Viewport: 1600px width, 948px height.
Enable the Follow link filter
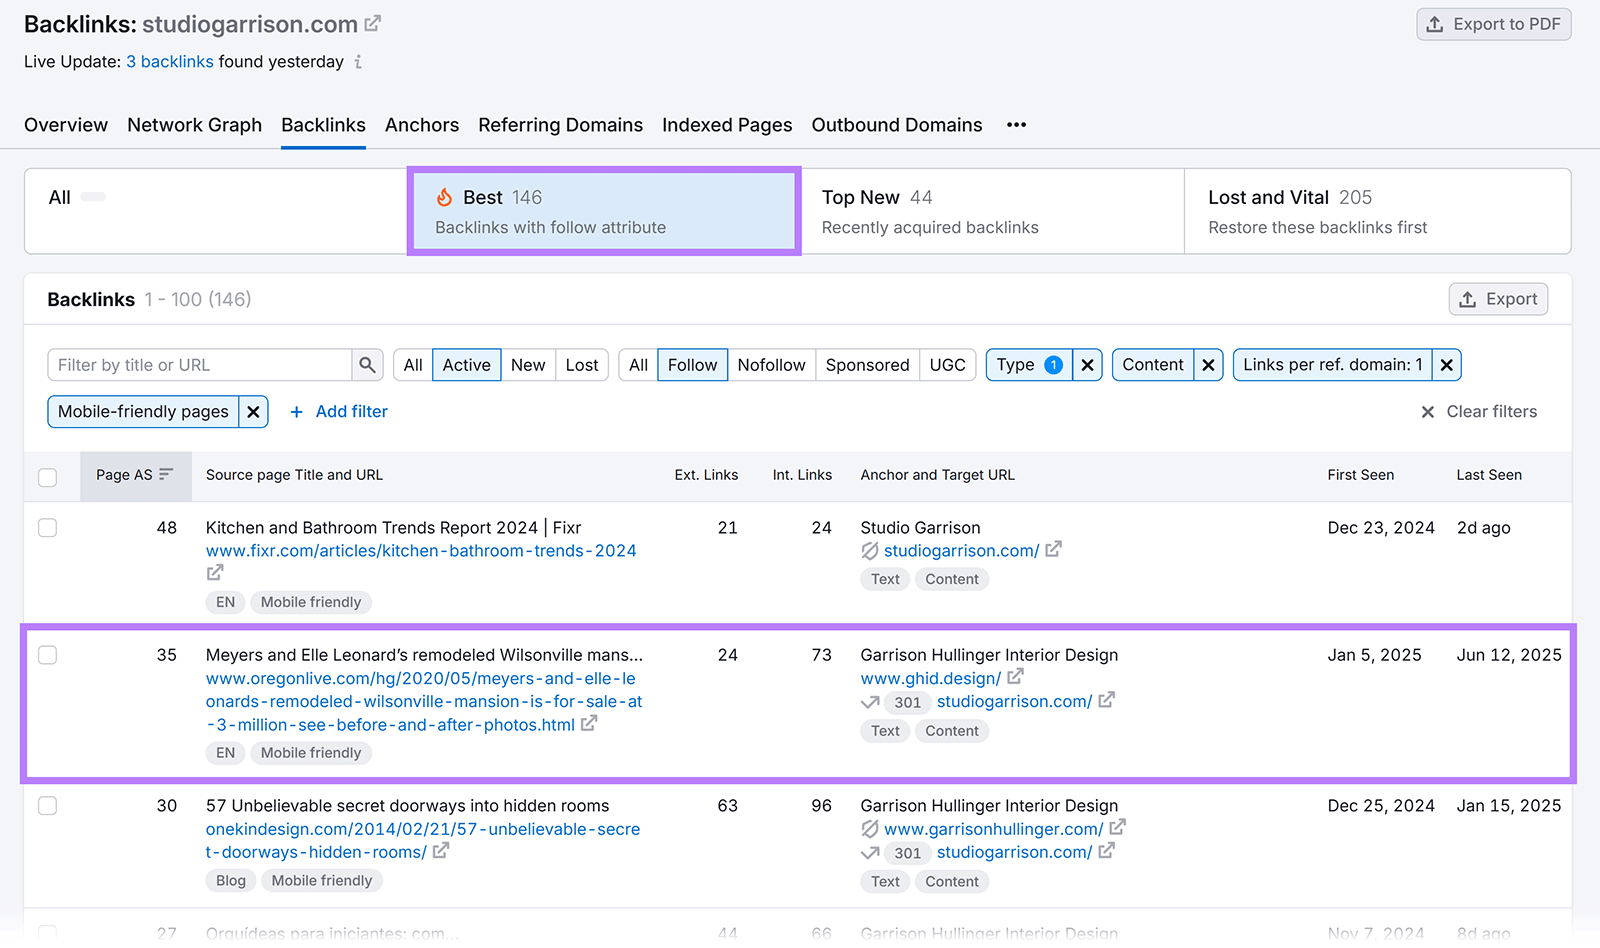point(692,364)
